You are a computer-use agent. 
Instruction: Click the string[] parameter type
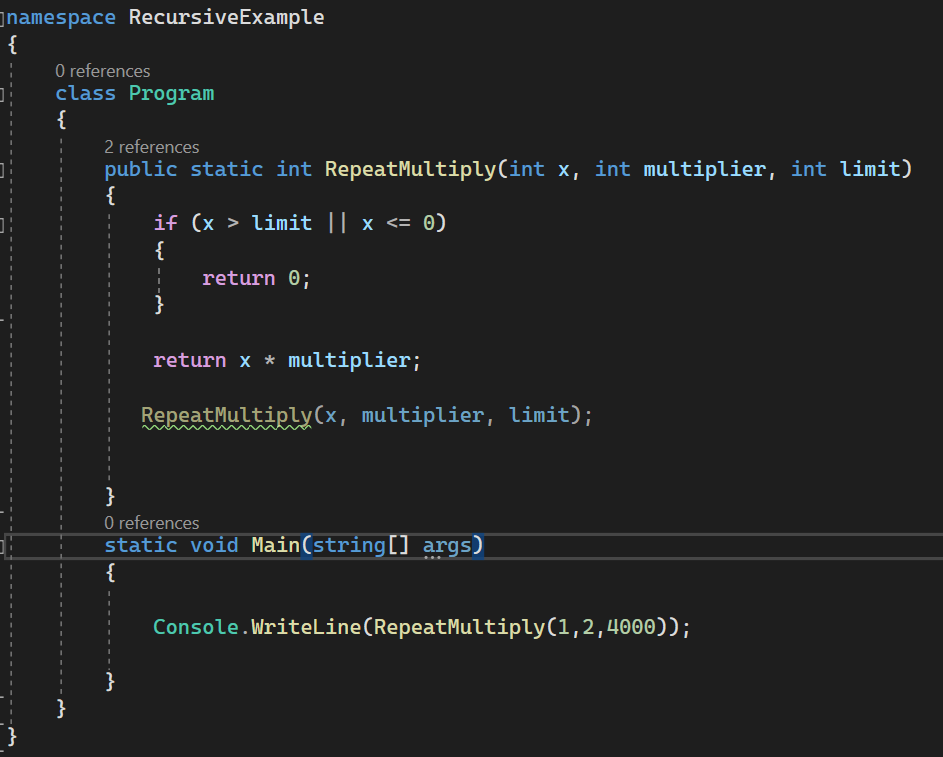point(361,546)
